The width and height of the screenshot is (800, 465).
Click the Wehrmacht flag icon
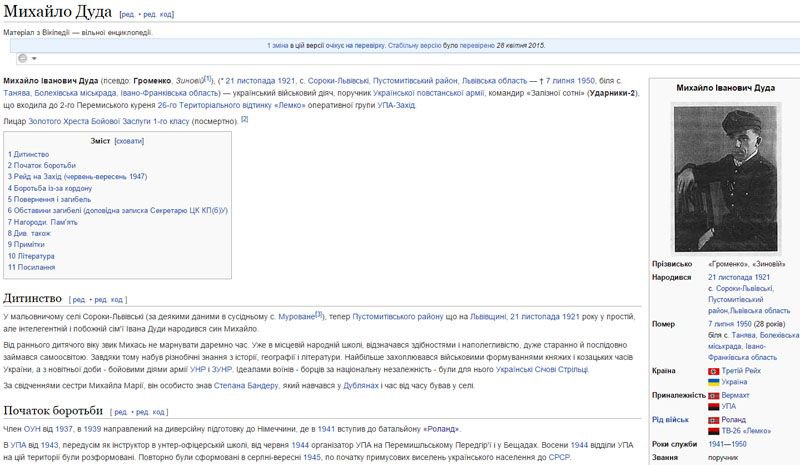(714, 396)
